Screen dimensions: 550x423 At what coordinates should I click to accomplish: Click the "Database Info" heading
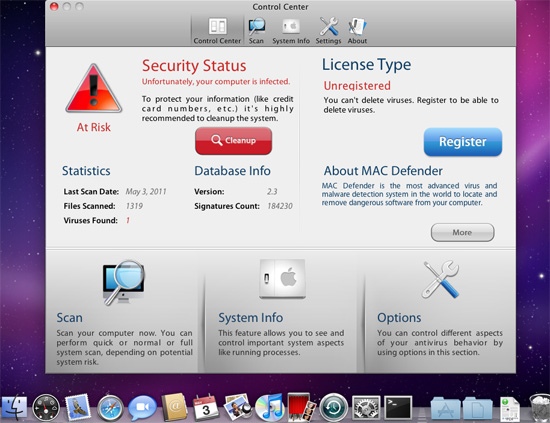coord(232,171)
